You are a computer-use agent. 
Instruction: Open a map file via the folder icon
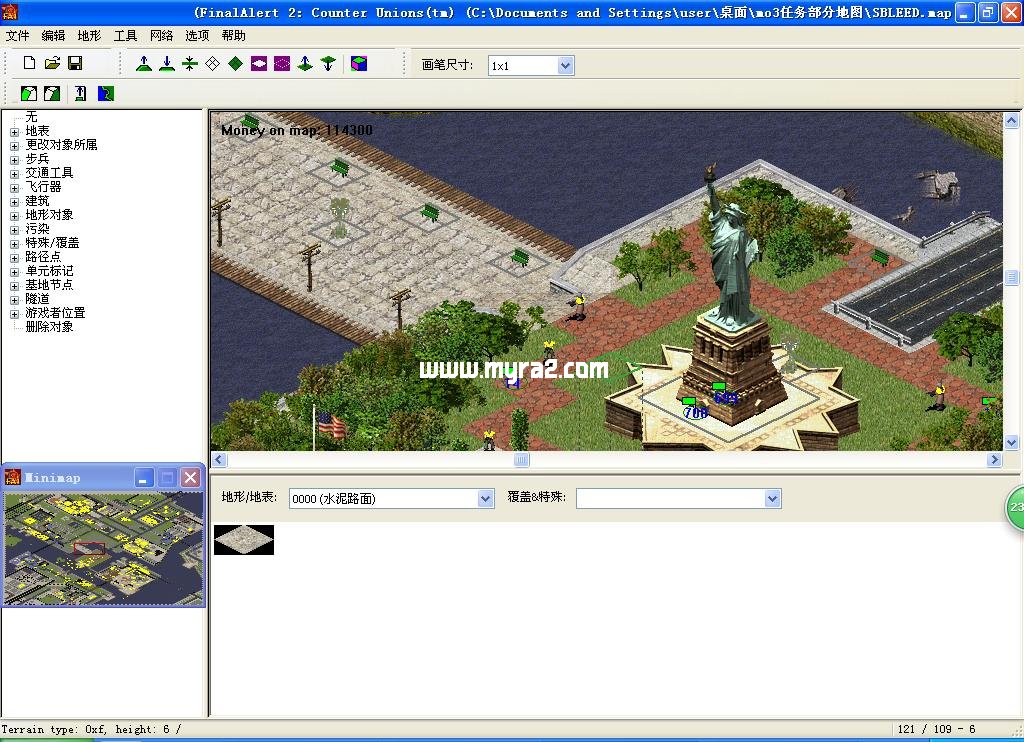[52, 63]
